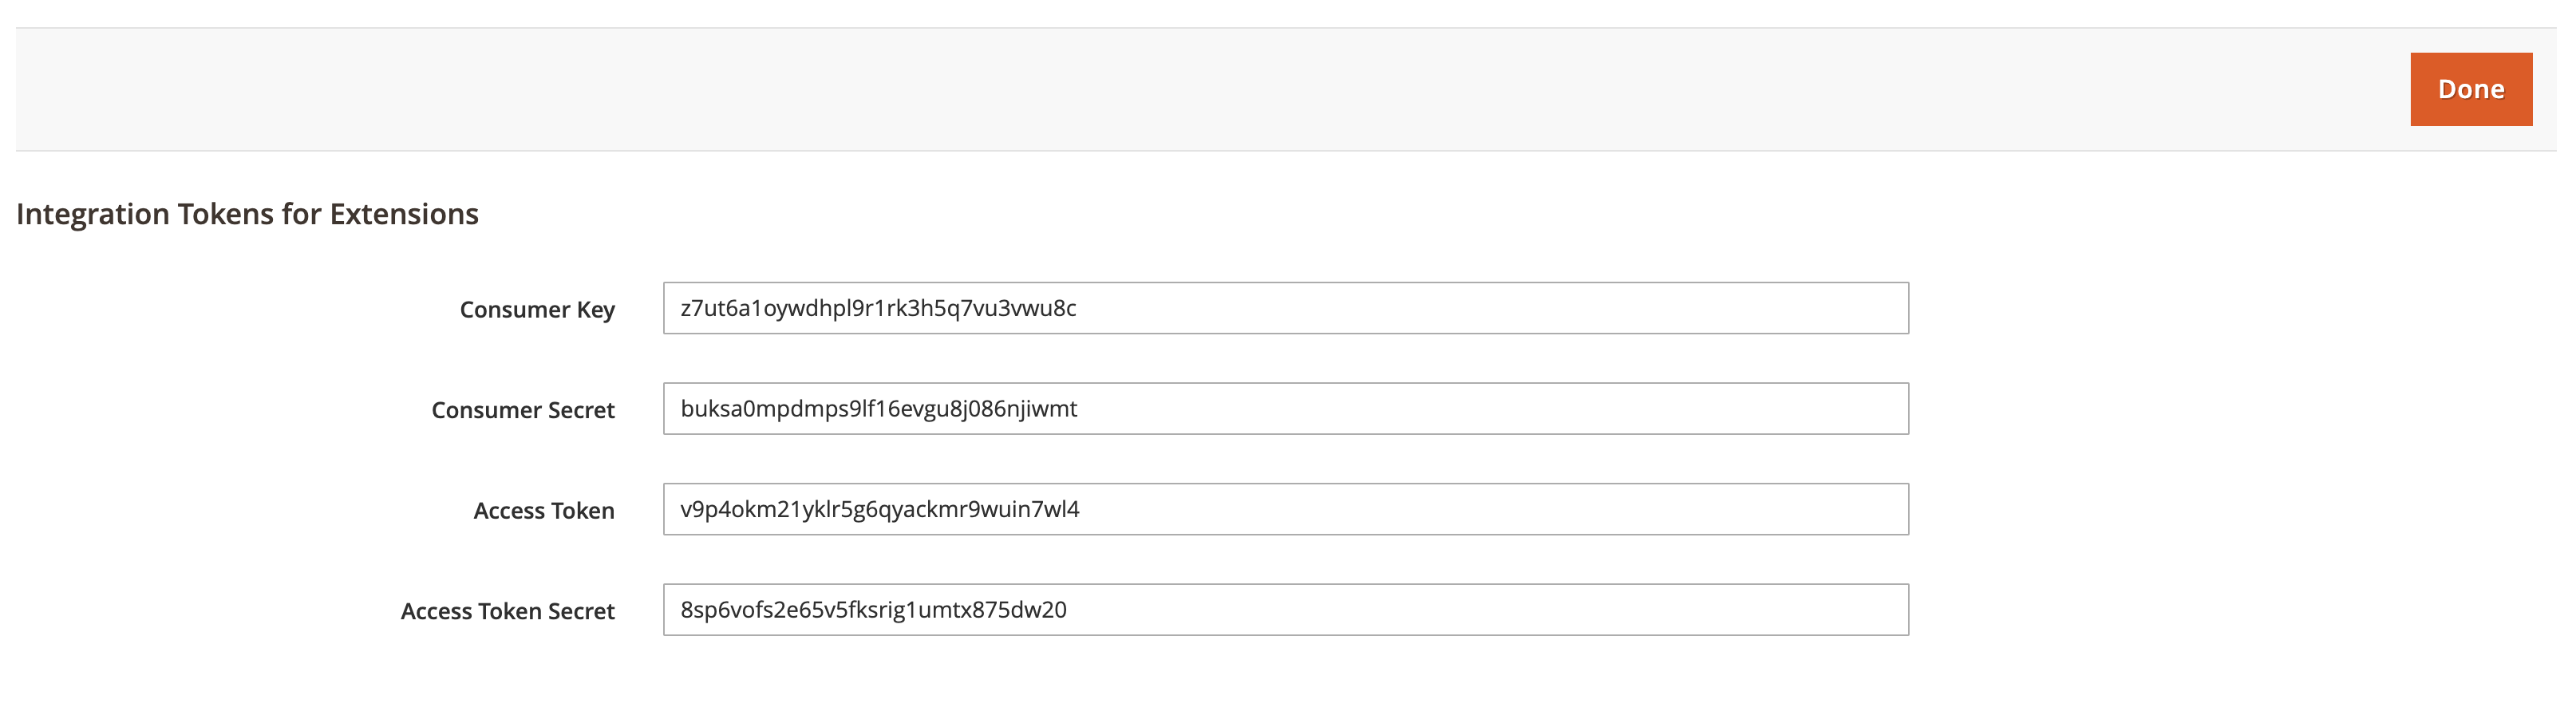This screenshot has width=2576, height=723.
Task: Click blank right end of Consumer Key field
Action: click(1800, 308)
